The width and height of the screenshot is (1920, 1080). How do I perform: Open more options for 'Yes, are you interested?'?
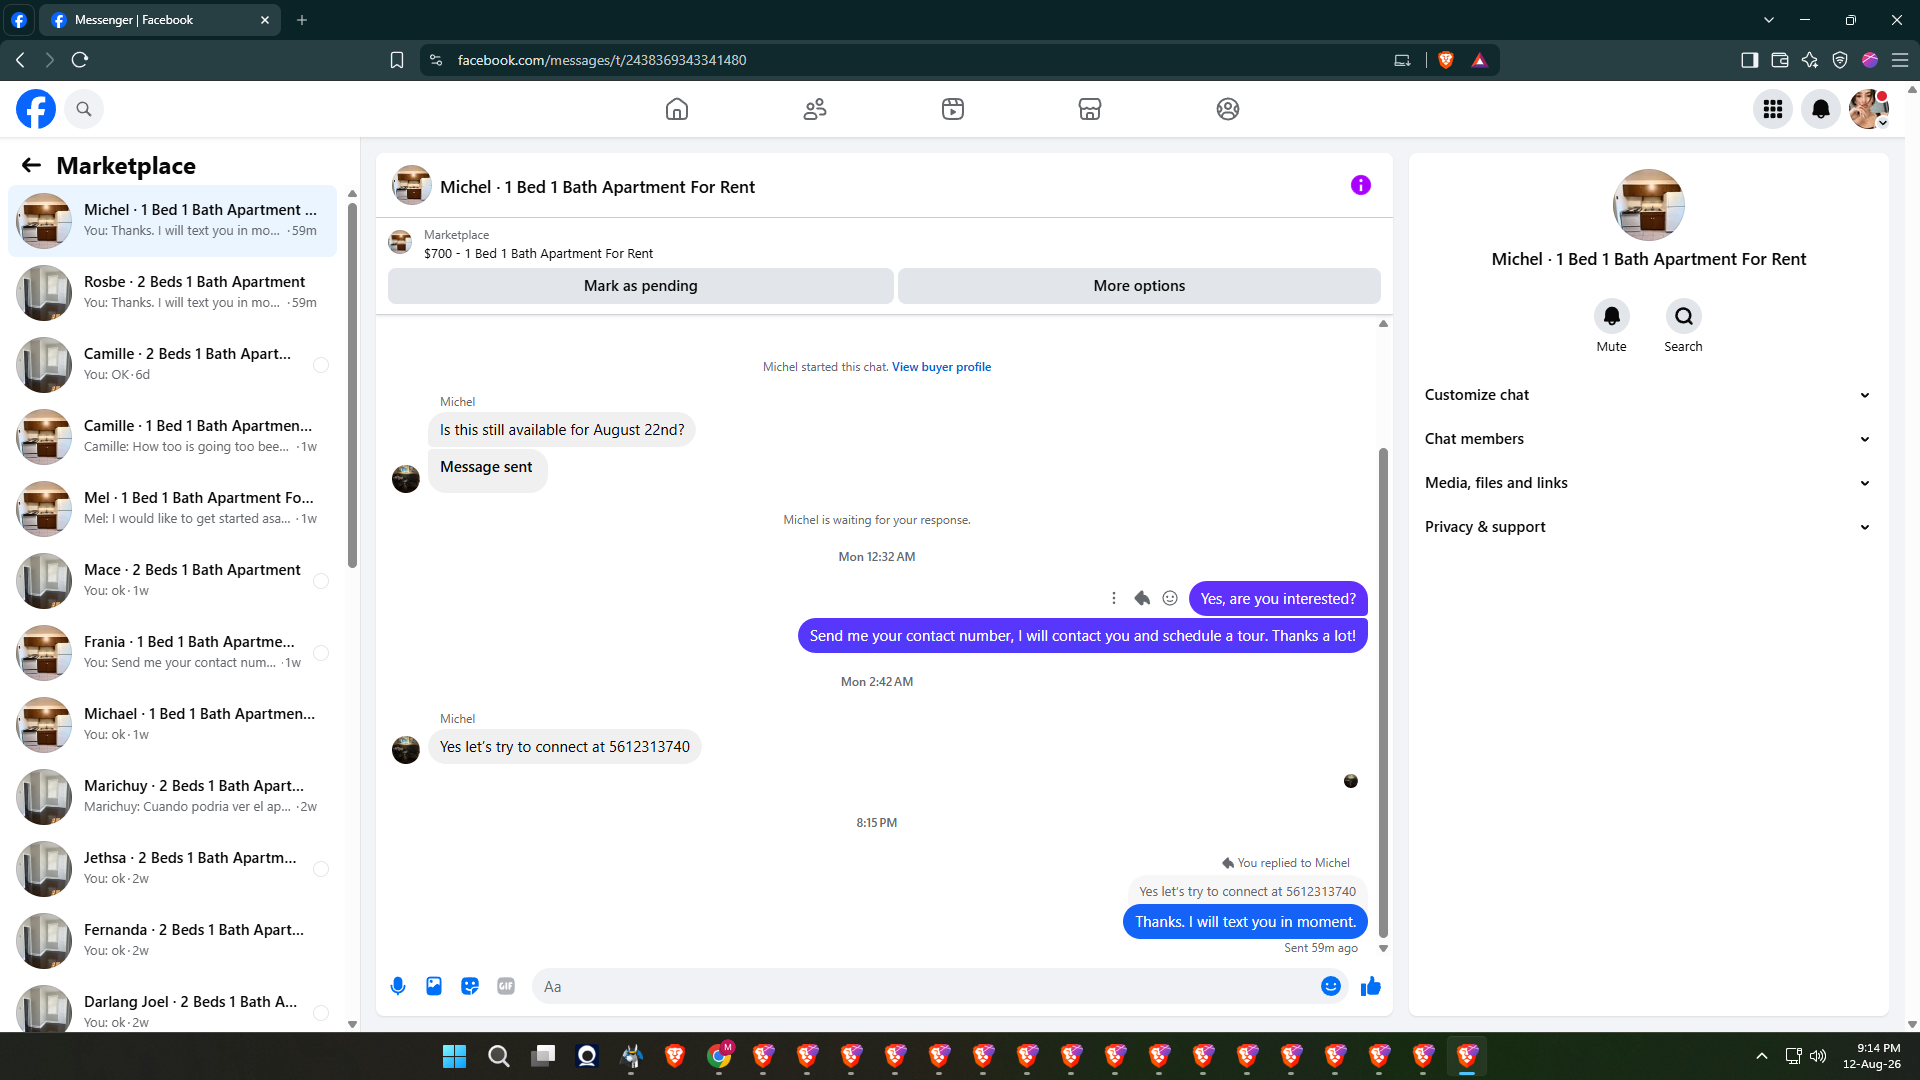(1114, 598)
